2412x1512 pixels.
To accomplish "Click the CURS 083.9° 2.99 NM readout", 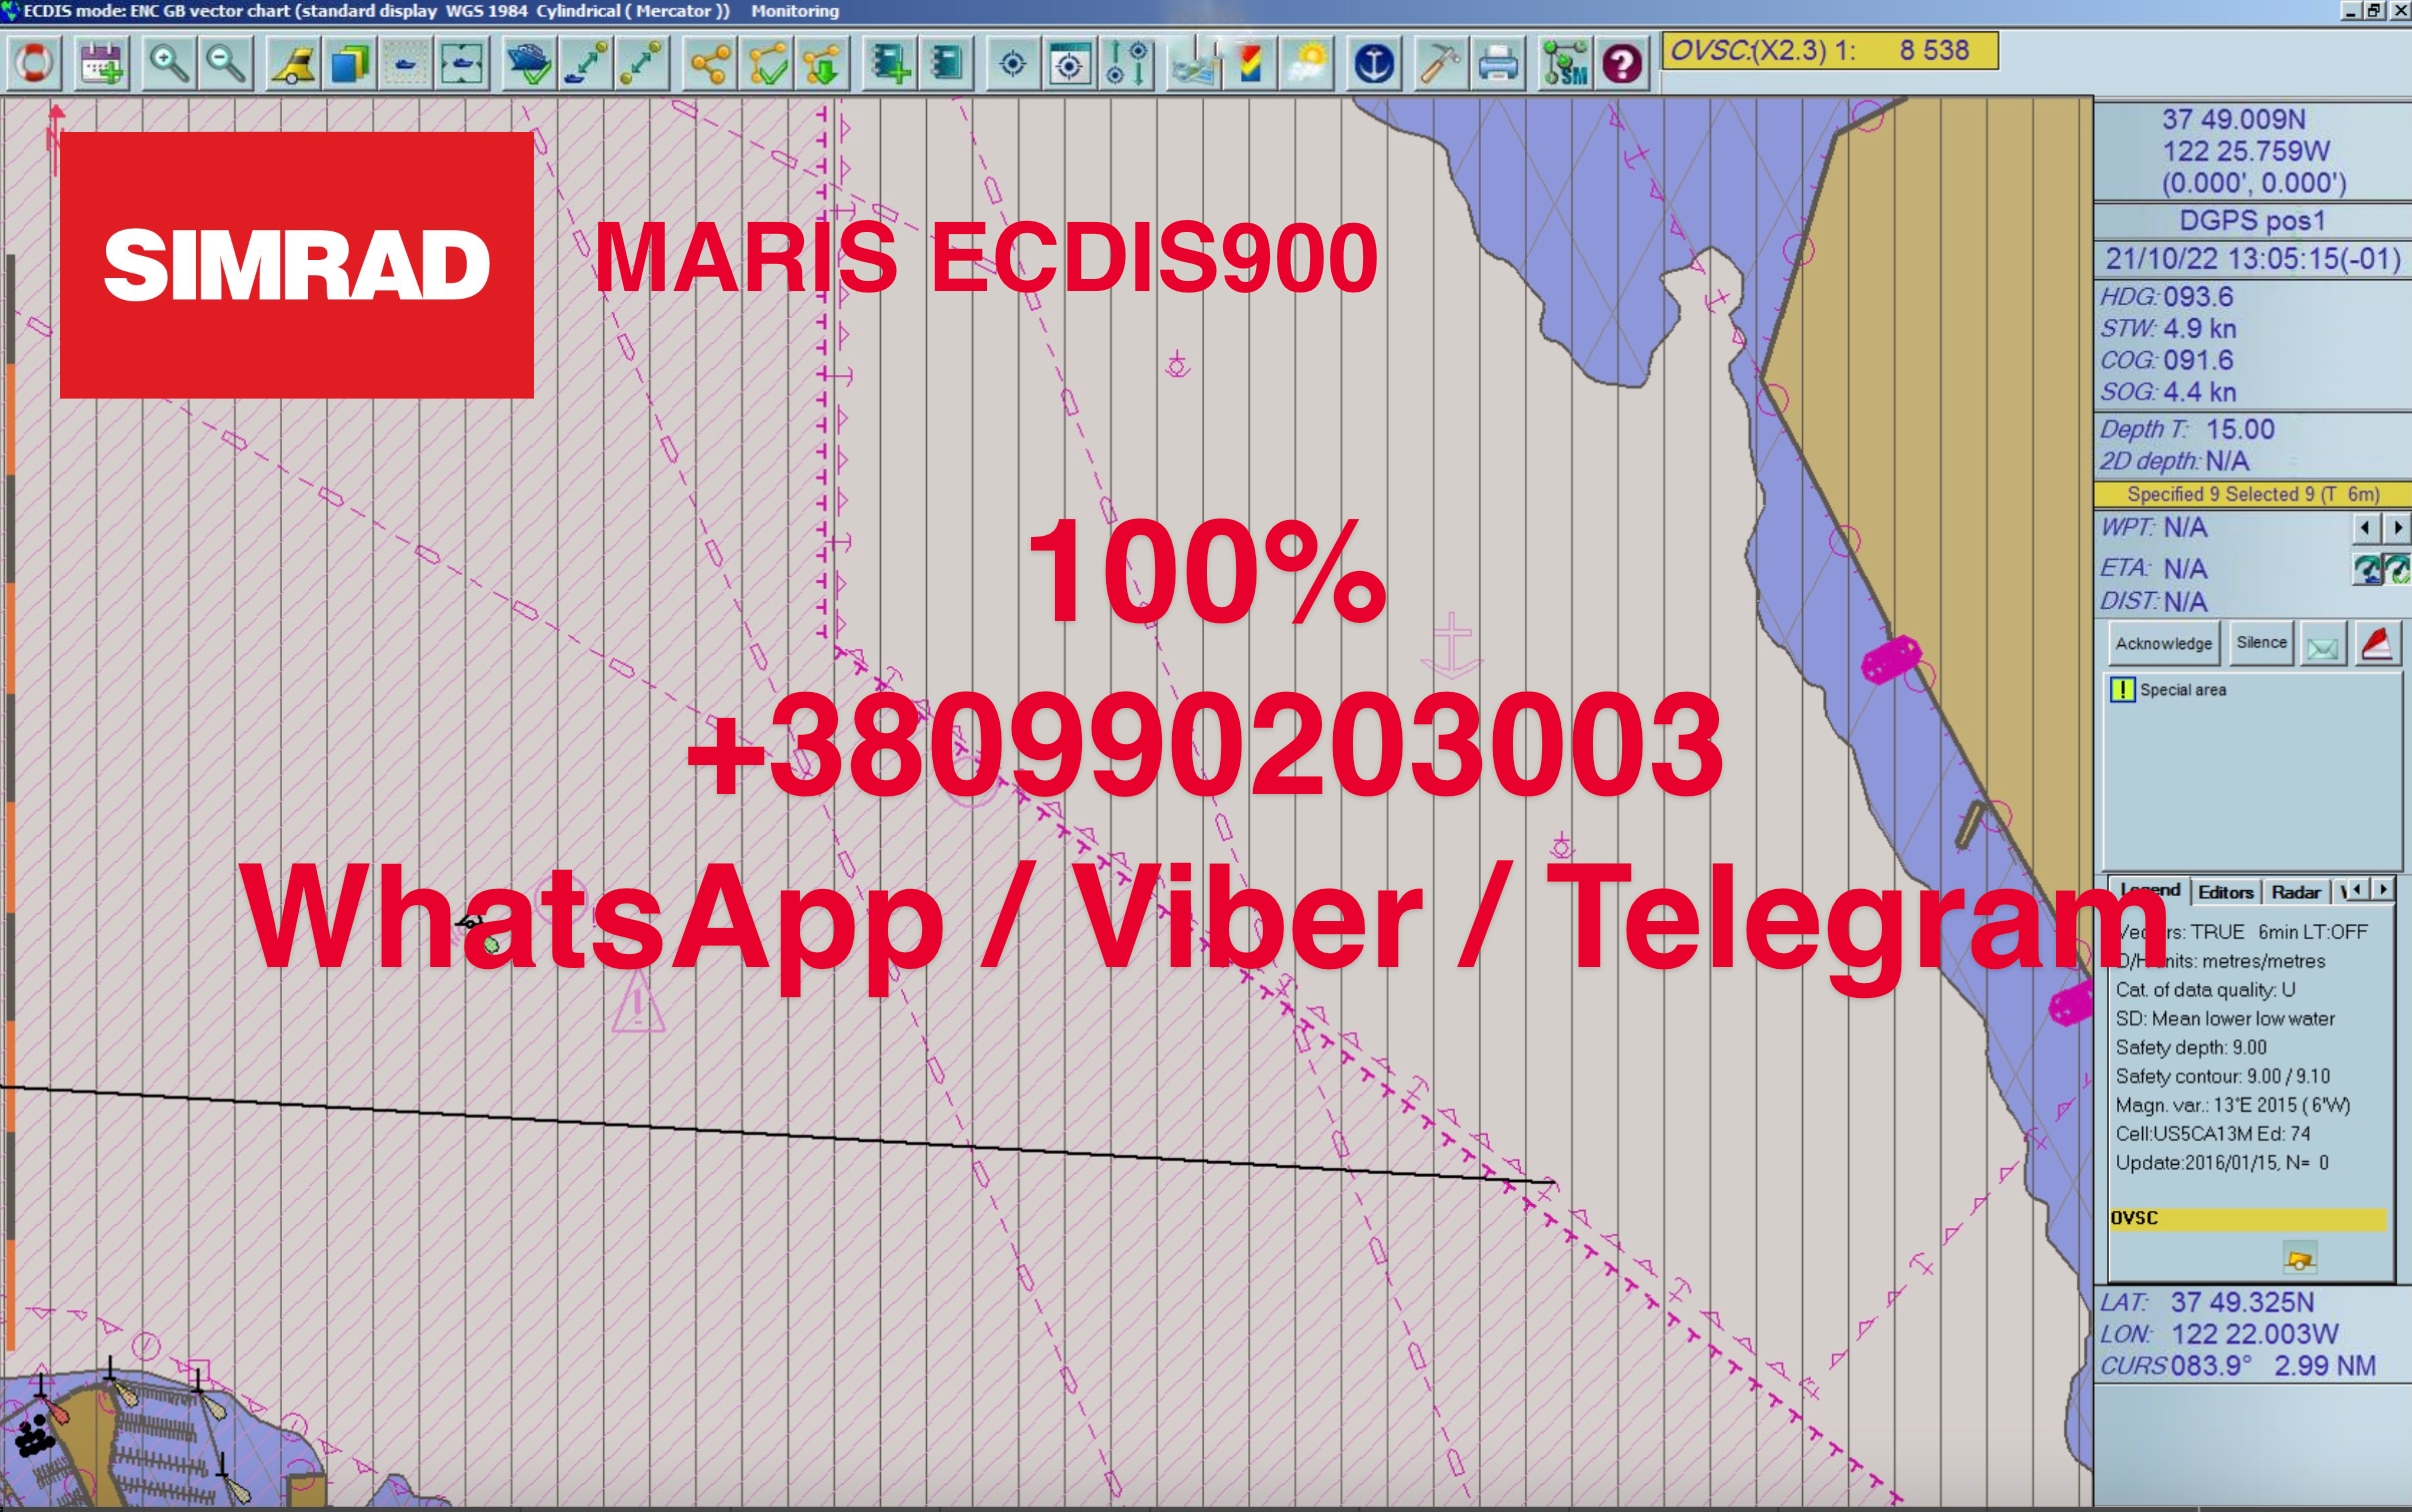I will click(x=2238, y=1366).
